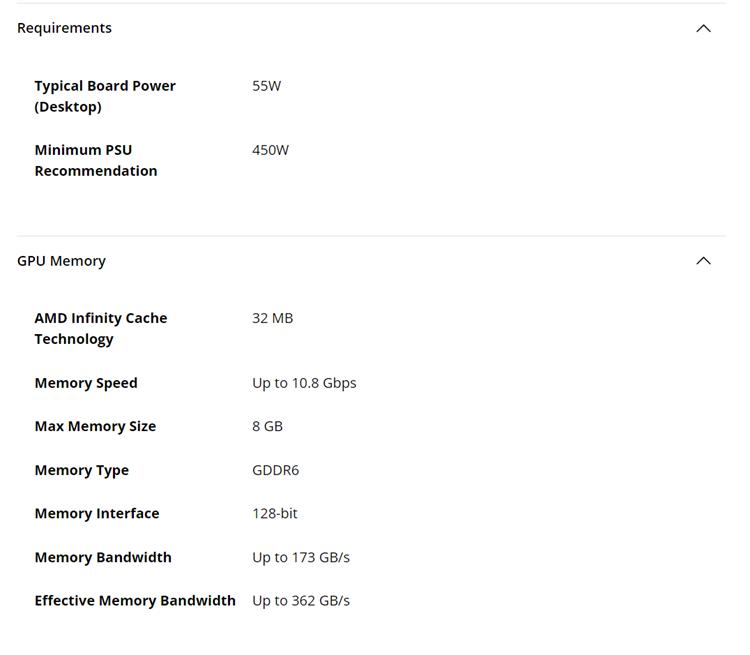Click the 8 GB memory size value
Screen dimensions: 750x655
(267, 426)
